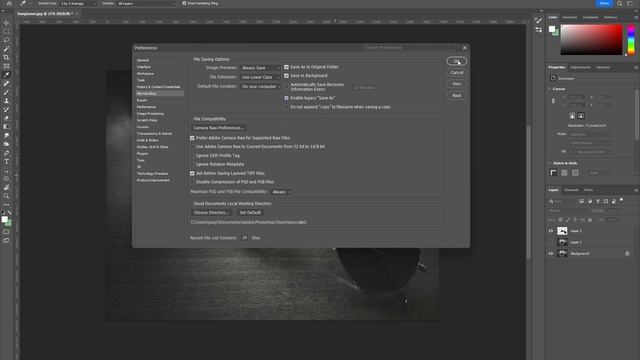The height and width of the screenshot is (360, 640).
Task: Hide the Background layer using eye icon
Action: (551, 253)
